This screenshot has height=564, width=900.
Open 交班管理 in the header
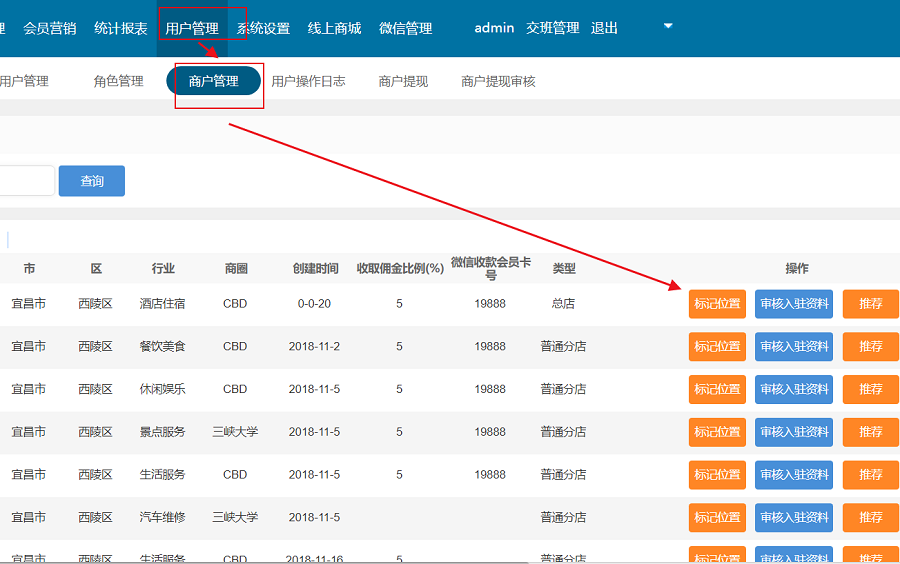552,28
